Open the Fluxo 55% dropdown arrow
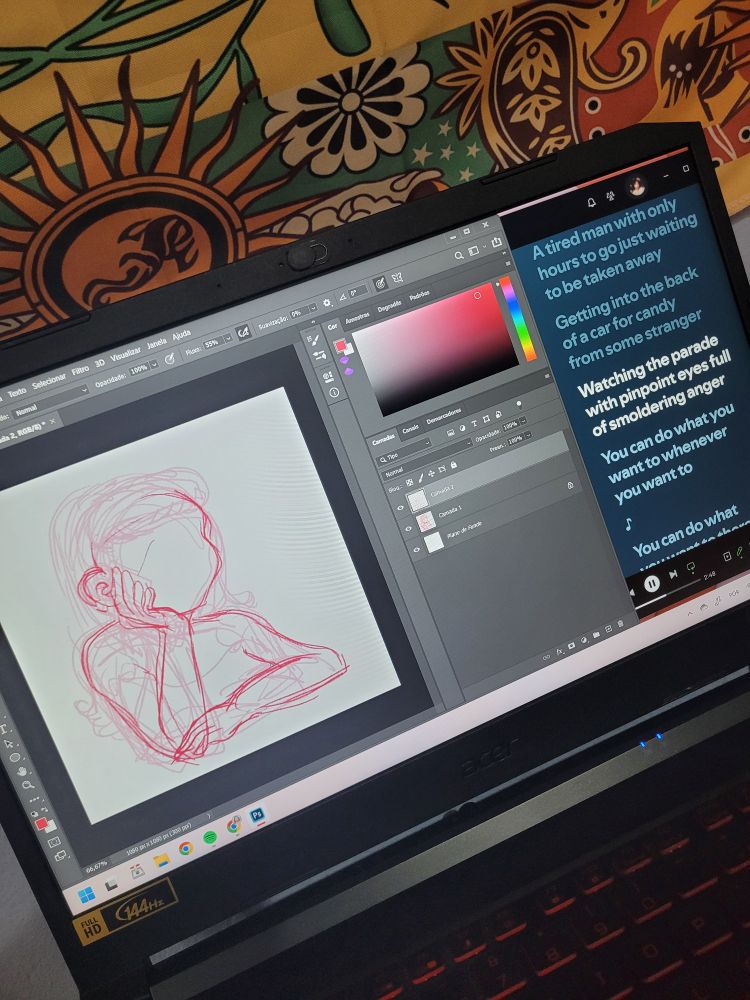This screenshot has width=750, height=1000. [228, 338]
